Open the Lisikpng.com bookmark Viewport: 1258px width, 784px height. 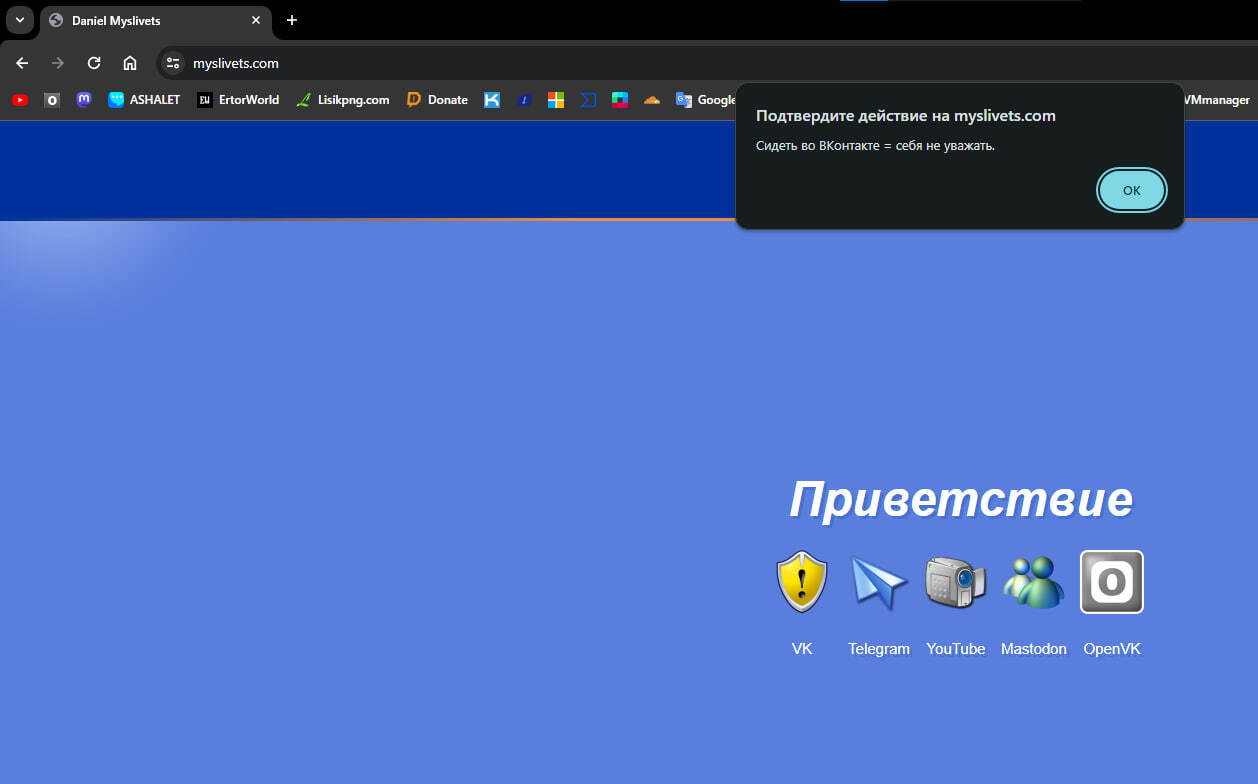click(x=343, y=100)
